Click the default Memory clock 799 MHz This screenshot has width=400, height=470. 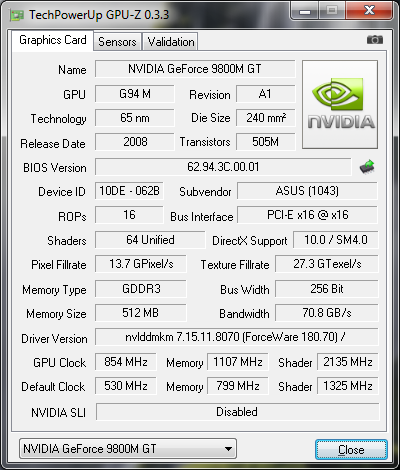pos(238,386)
